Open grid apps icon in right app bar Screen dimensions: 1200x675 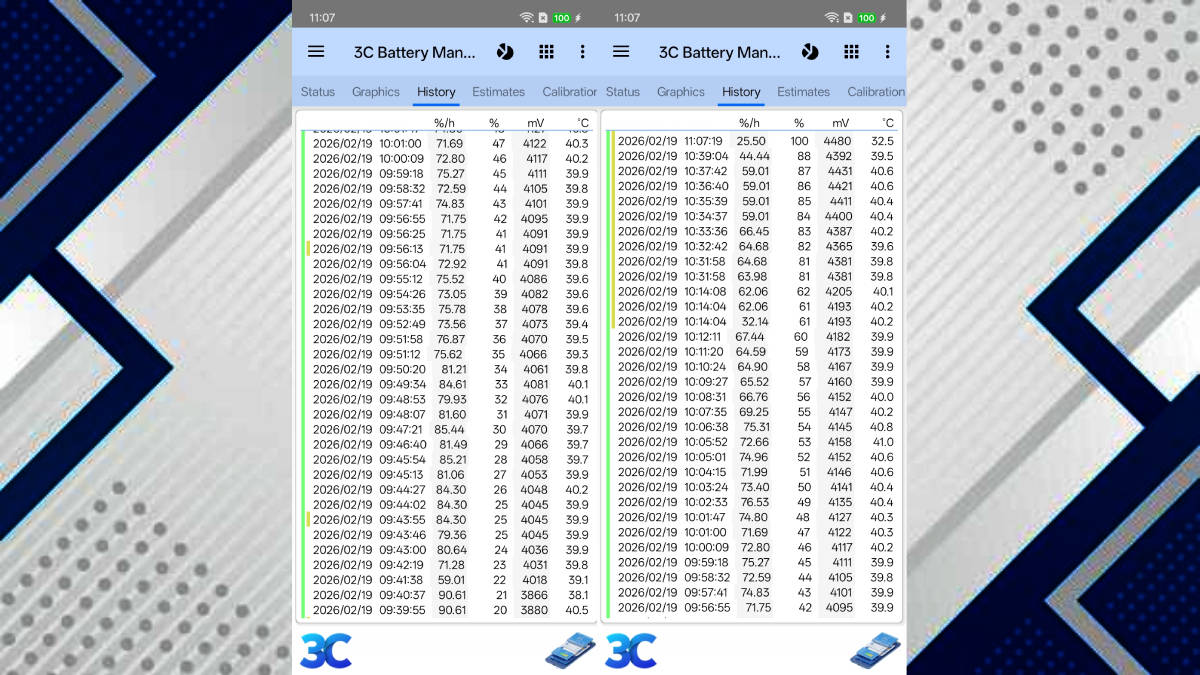click(851, 52)
